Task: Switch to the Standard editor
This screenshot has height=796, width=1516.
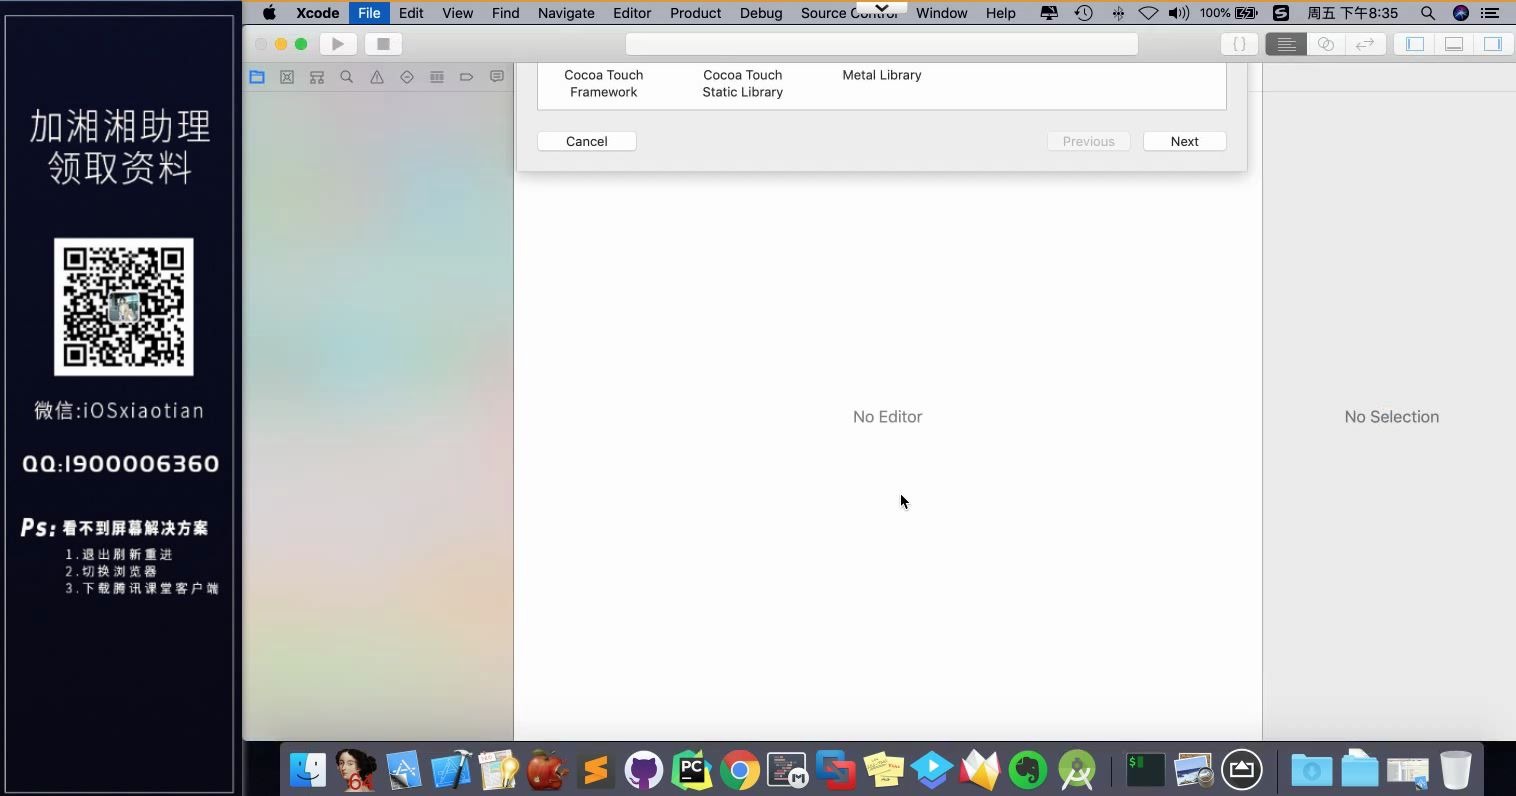Action: point(1286,44)
